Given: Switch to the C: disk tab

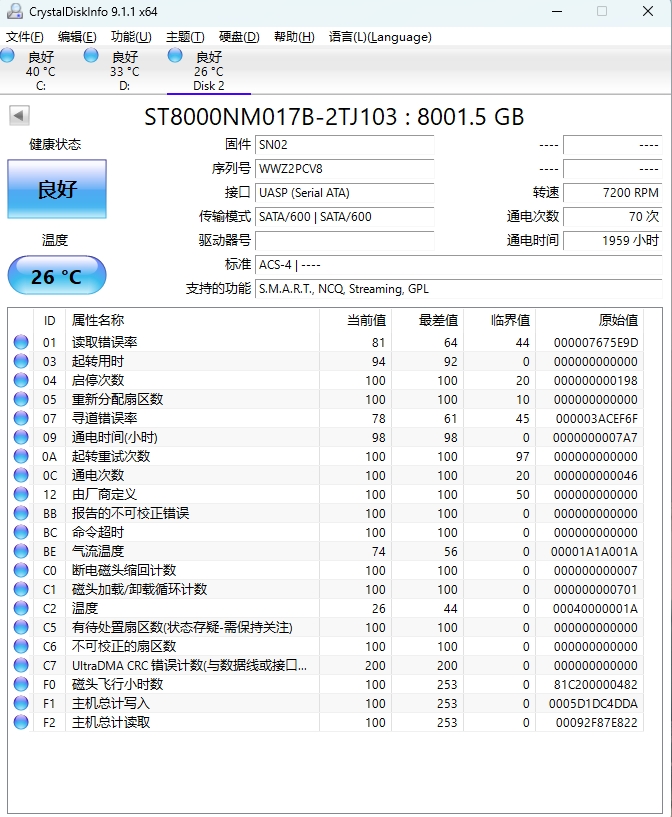Looking at the screenshot, I should 41,71.
